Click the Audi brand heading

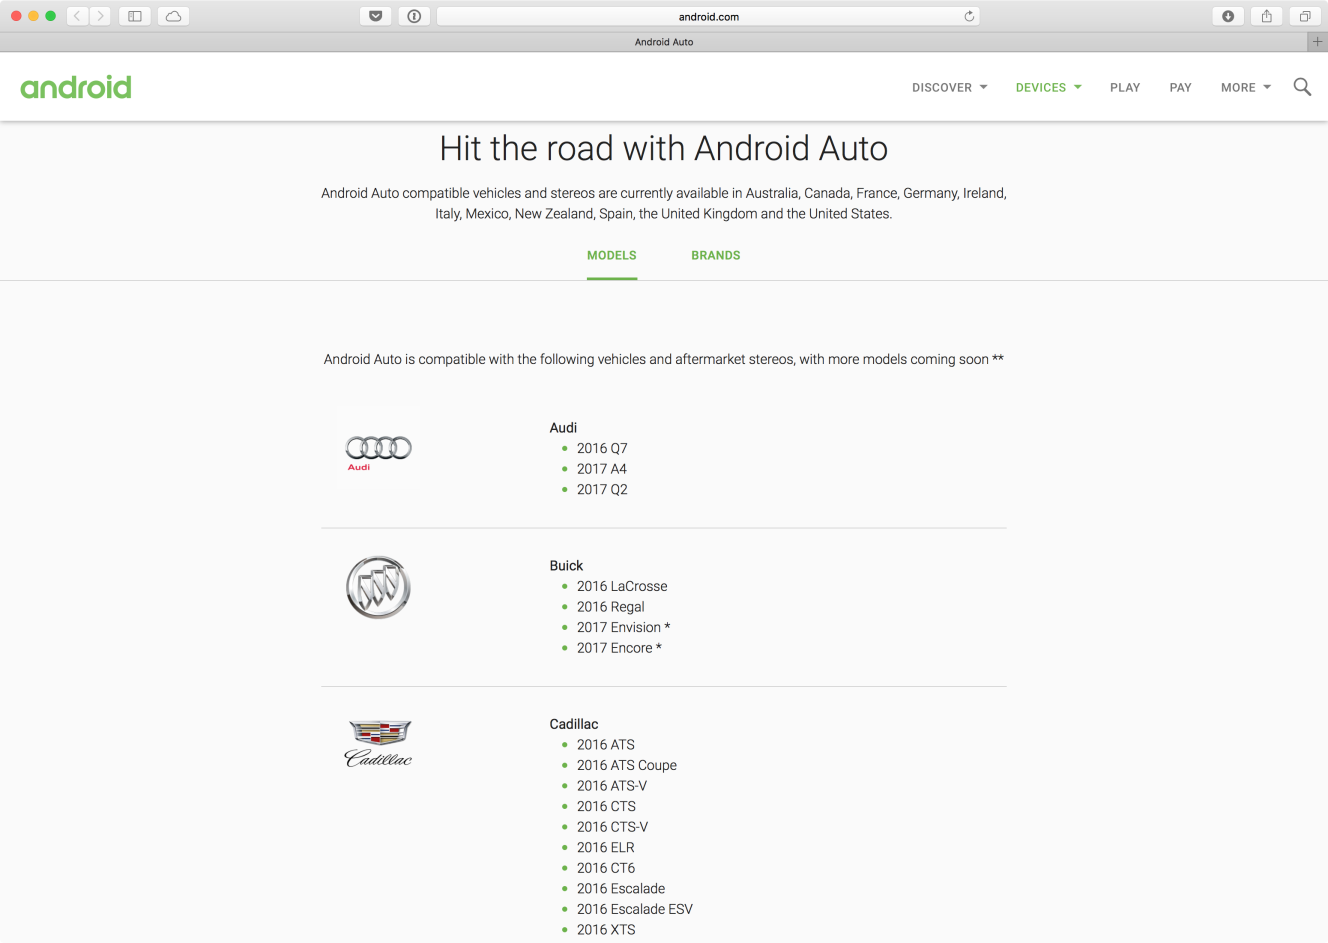563,427
